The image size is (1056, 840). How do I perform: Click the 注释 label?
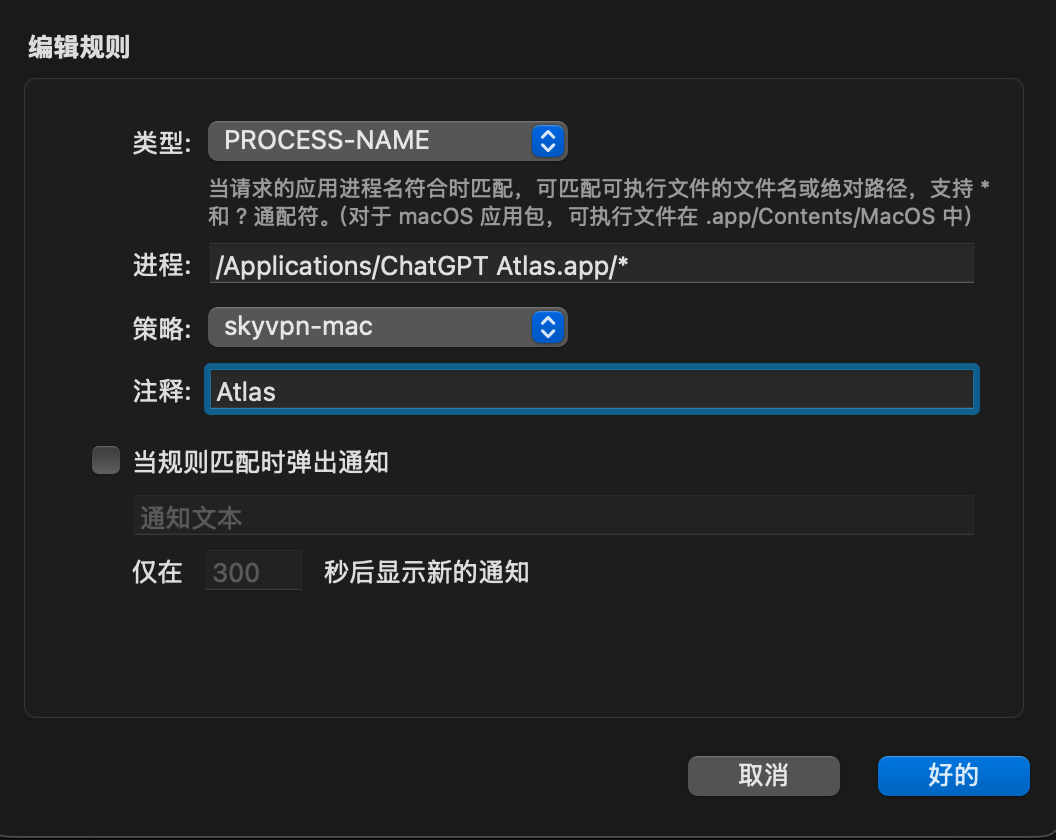tap(161, 390)
